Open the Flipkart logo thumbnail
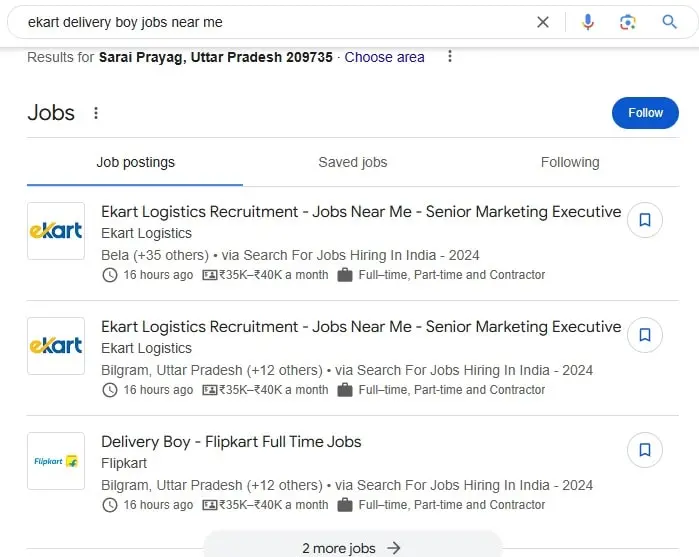 click(x=56, y=461)
